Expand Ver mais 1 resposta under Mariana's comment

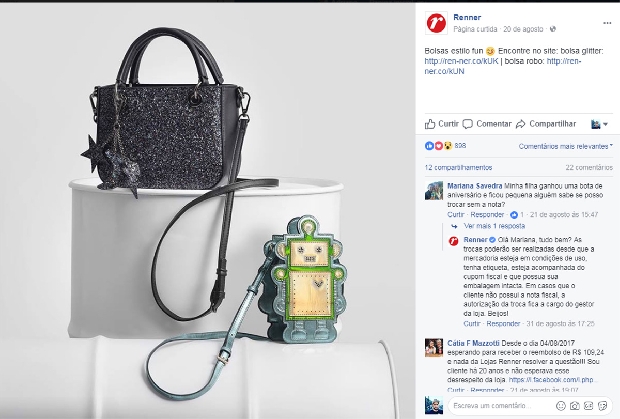[x=494, y=226]
